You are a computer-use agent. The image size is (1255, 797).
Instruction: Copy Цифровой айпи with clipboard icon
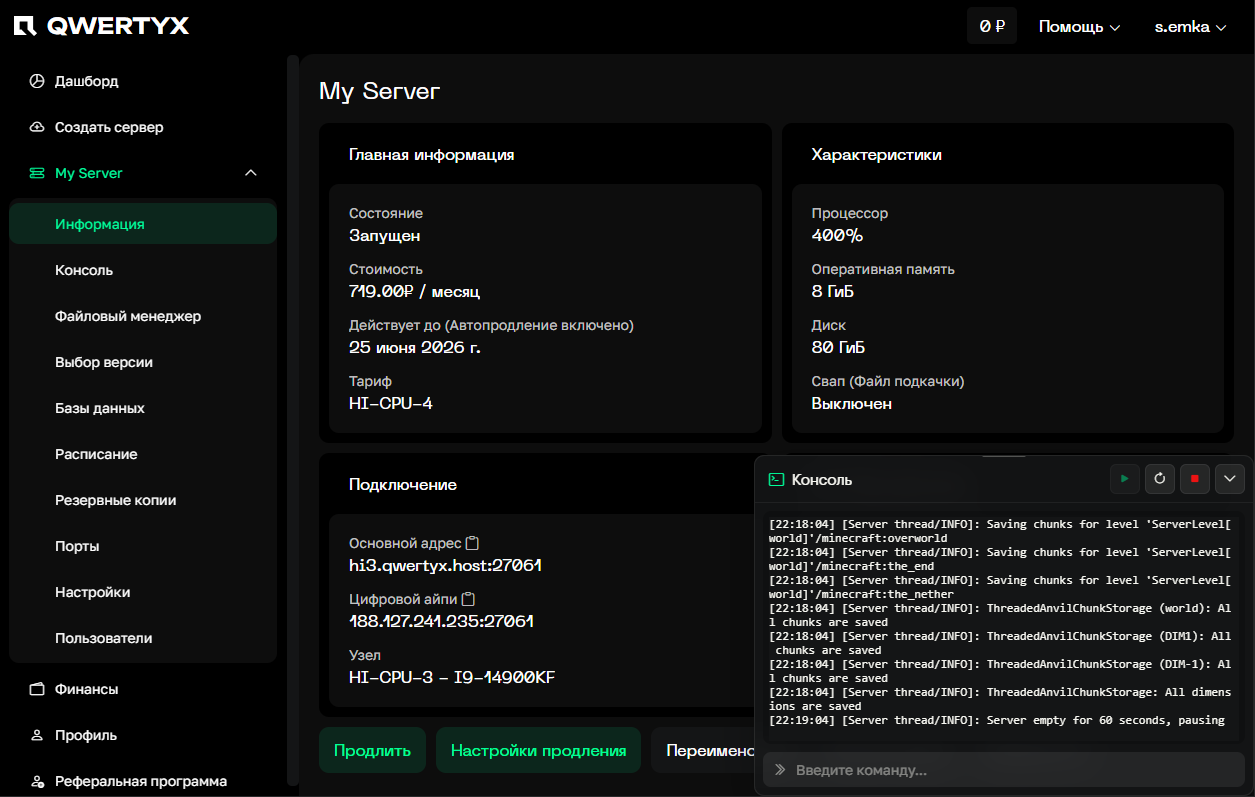468,599
